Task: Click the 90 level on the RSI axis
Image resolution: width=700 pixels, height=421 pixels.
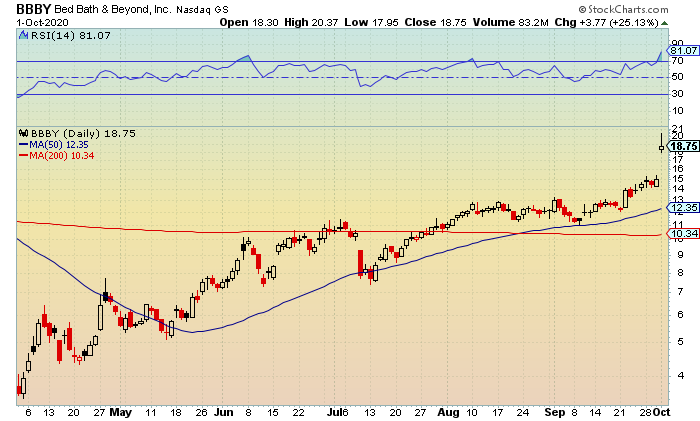Action: tap(678, 43)
